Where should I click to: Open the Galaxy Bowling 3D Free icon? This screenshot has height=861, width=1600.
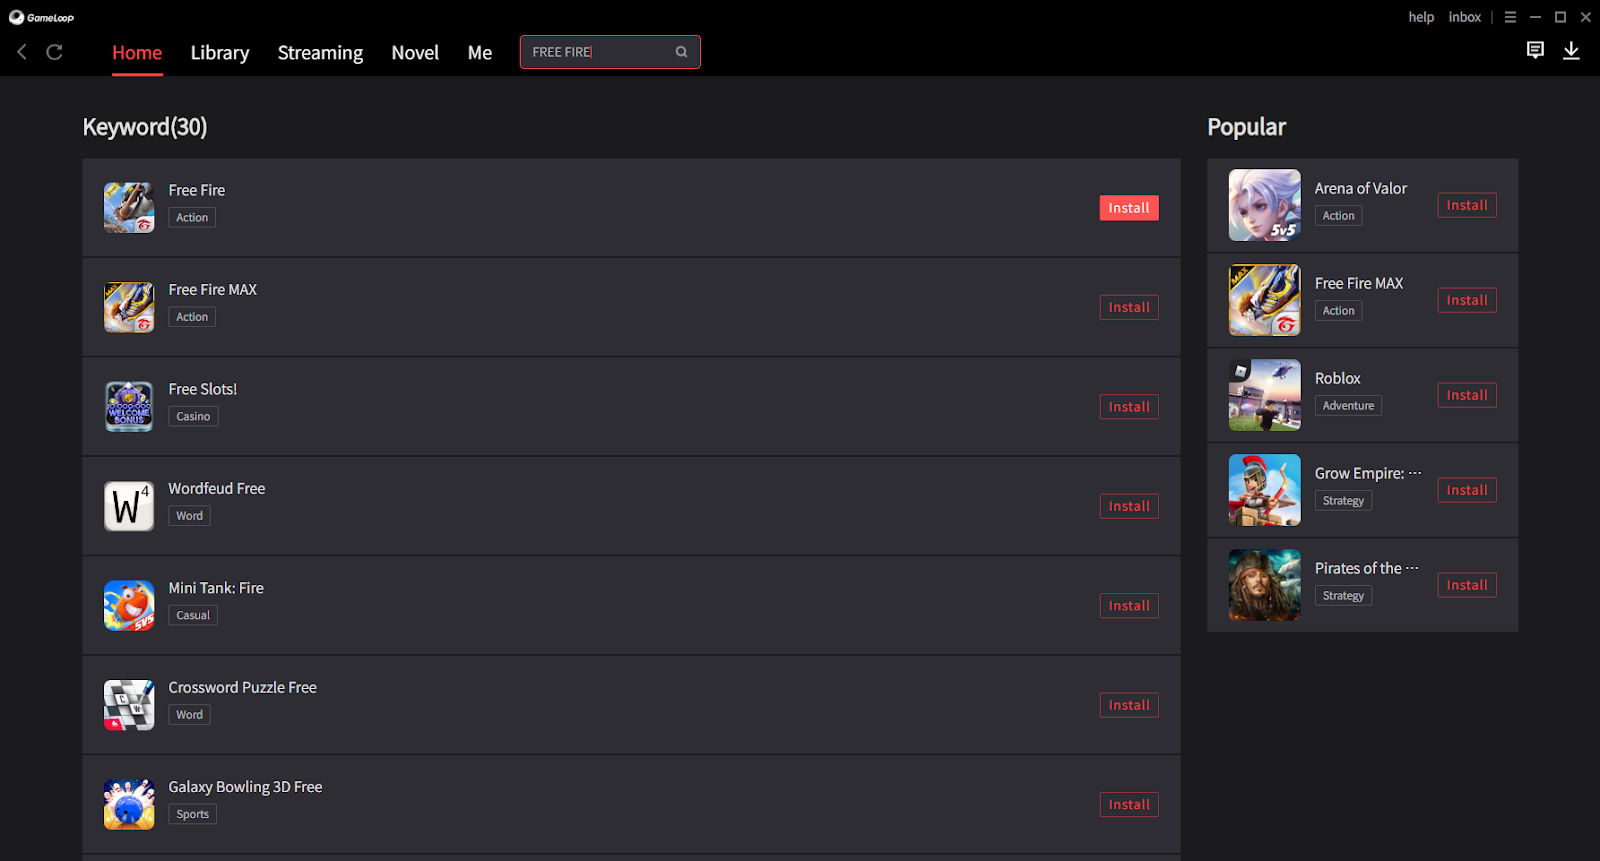[129, 804]
